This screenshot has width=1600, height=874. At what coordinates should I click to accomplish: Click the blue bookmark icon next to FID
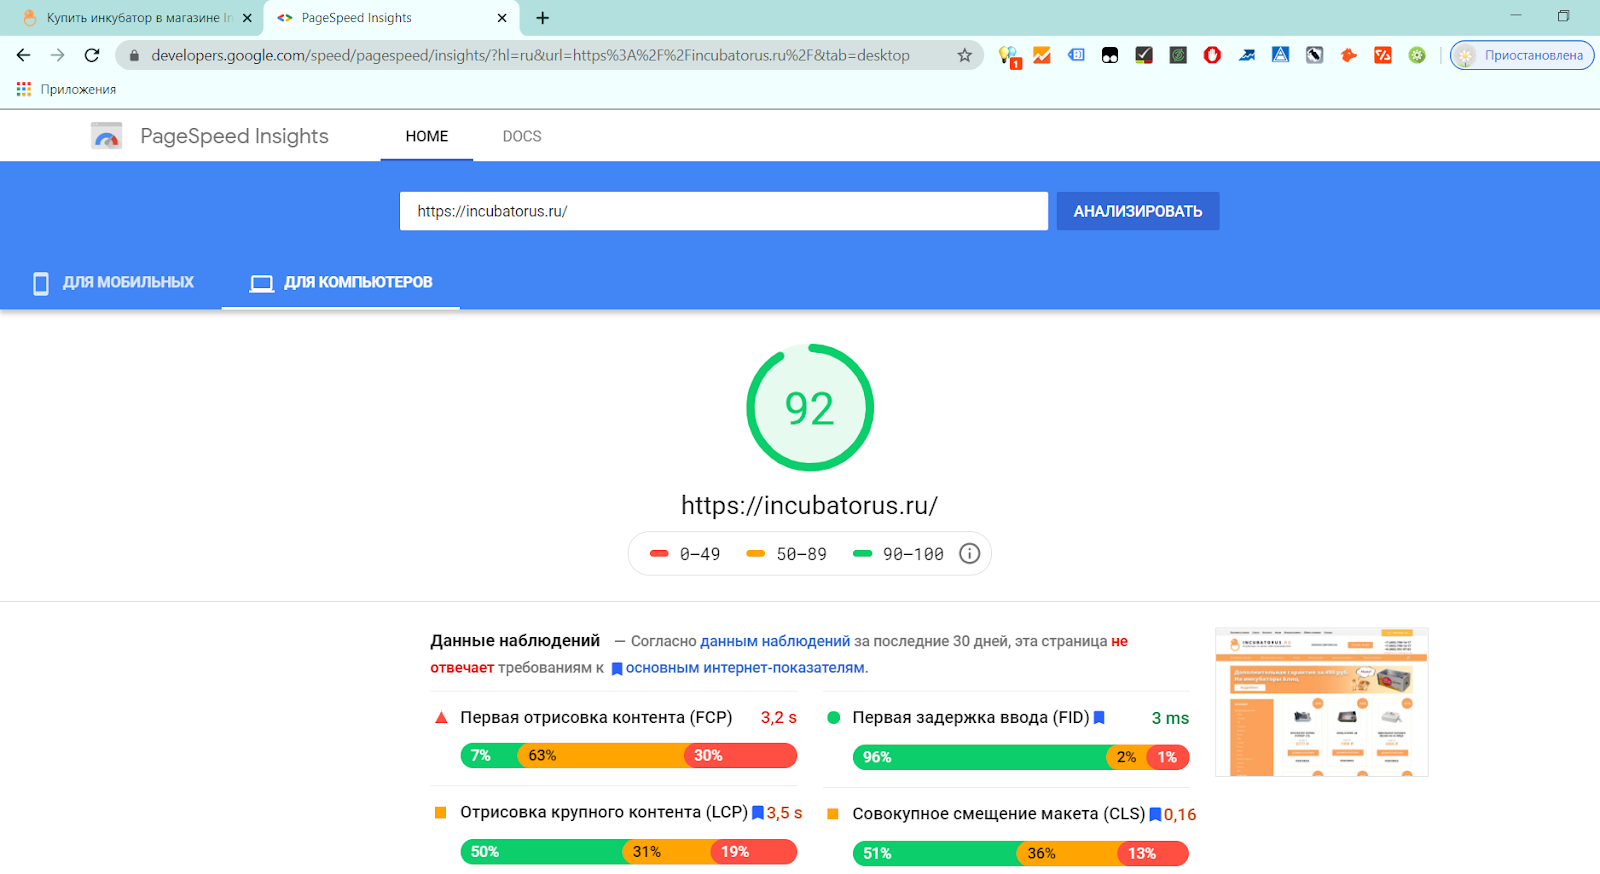click(x=1099, y=717)
